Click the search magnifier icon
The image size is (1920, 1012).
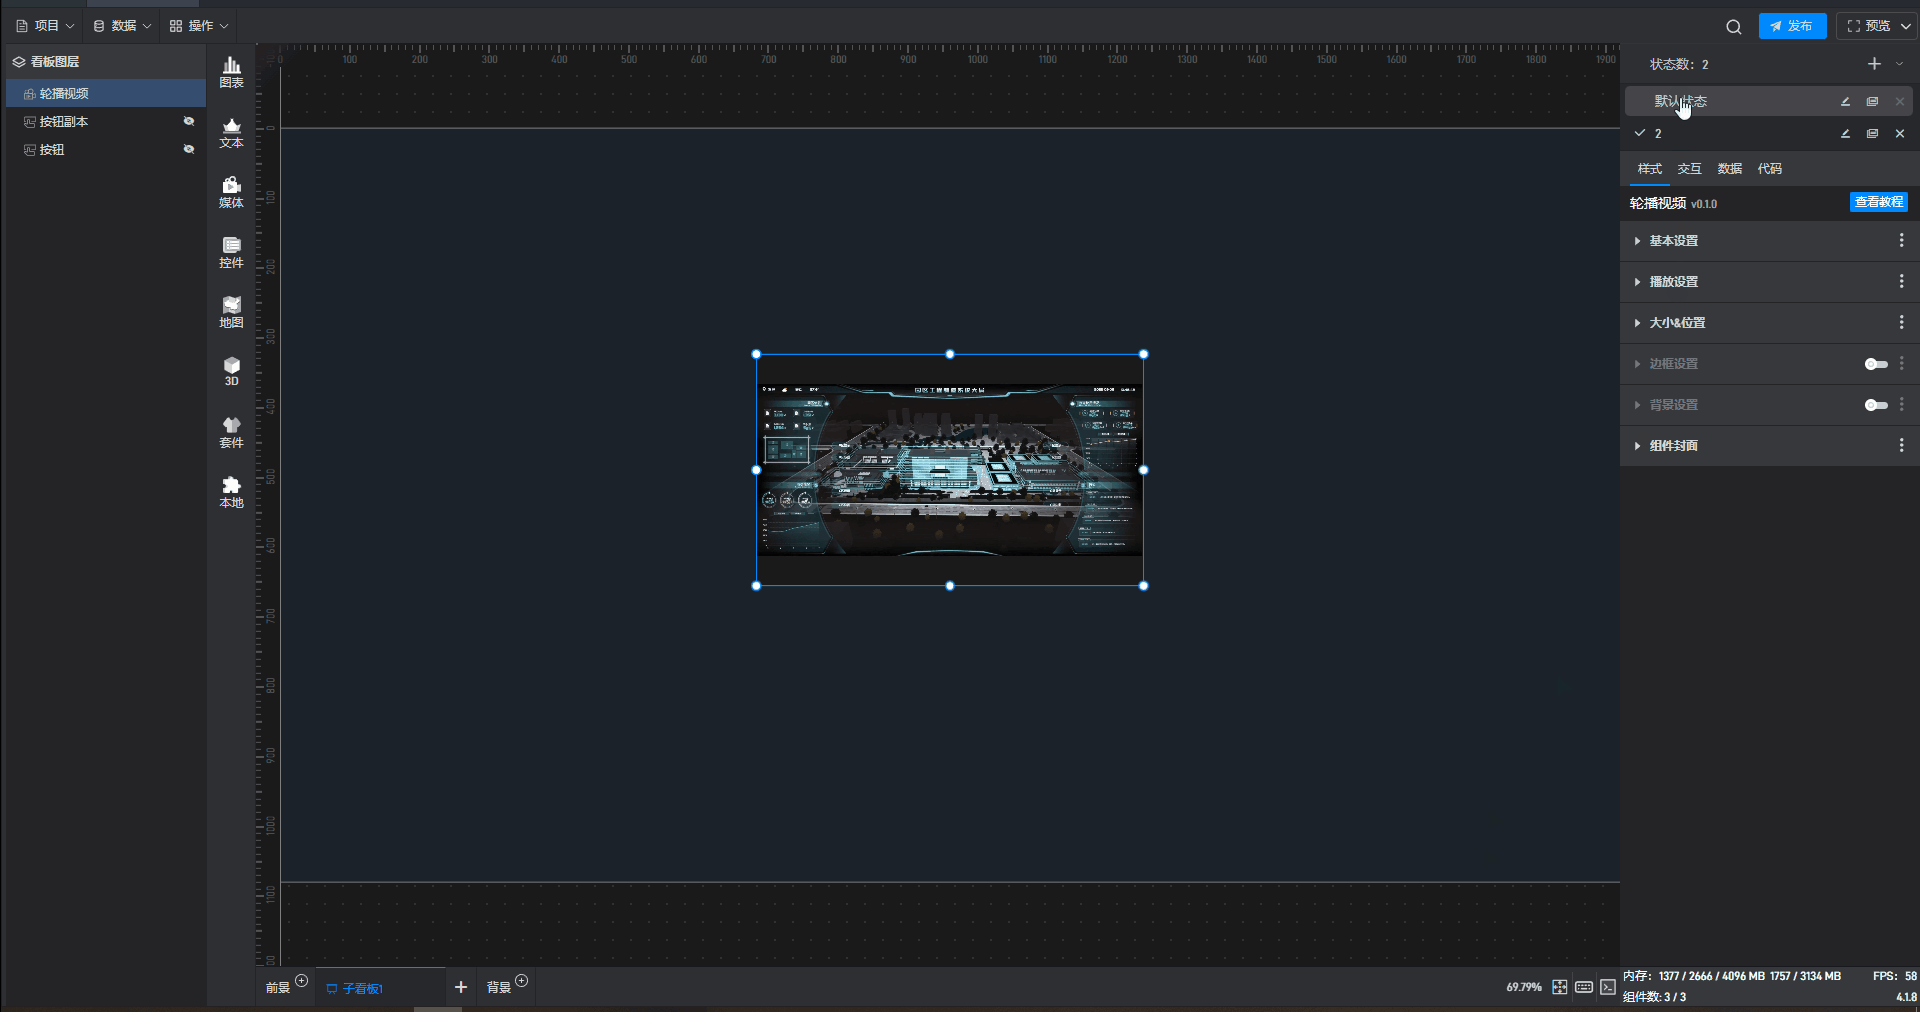1733,27
